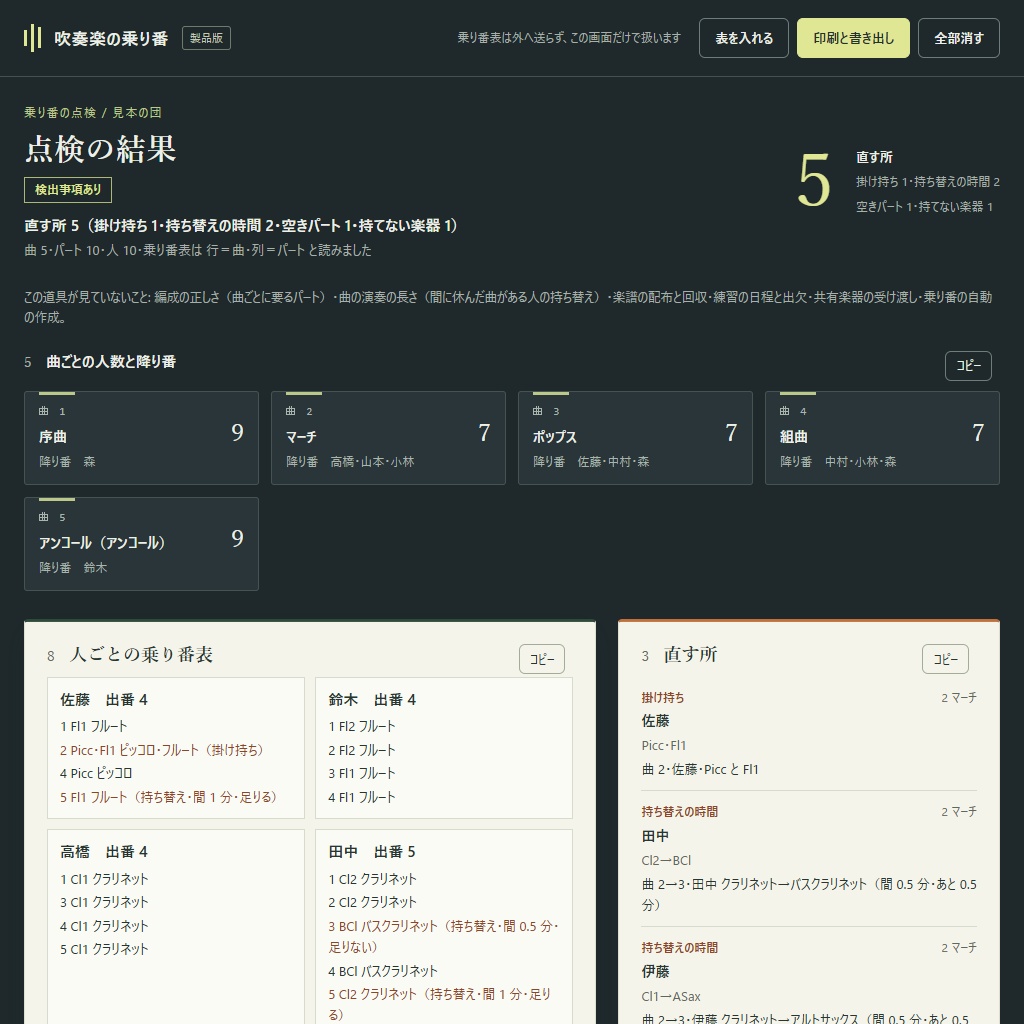Click the 佐藤 出番 4 card heading
Viewport: 1024px width, 1024px height.
click(x=104, y=700)
